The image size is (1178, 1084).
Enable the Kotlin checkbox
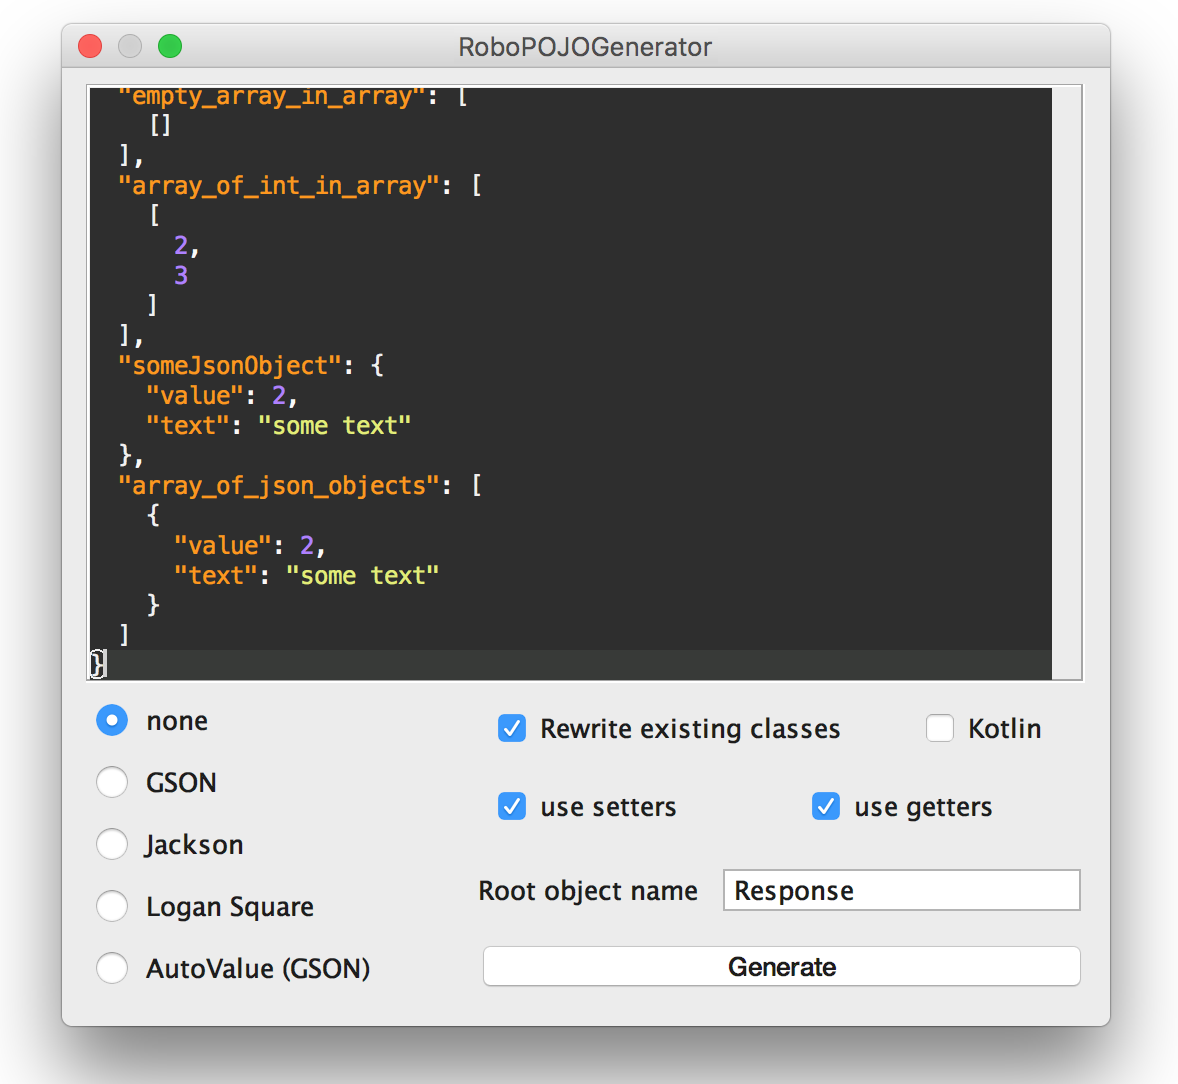click(940, 728)
